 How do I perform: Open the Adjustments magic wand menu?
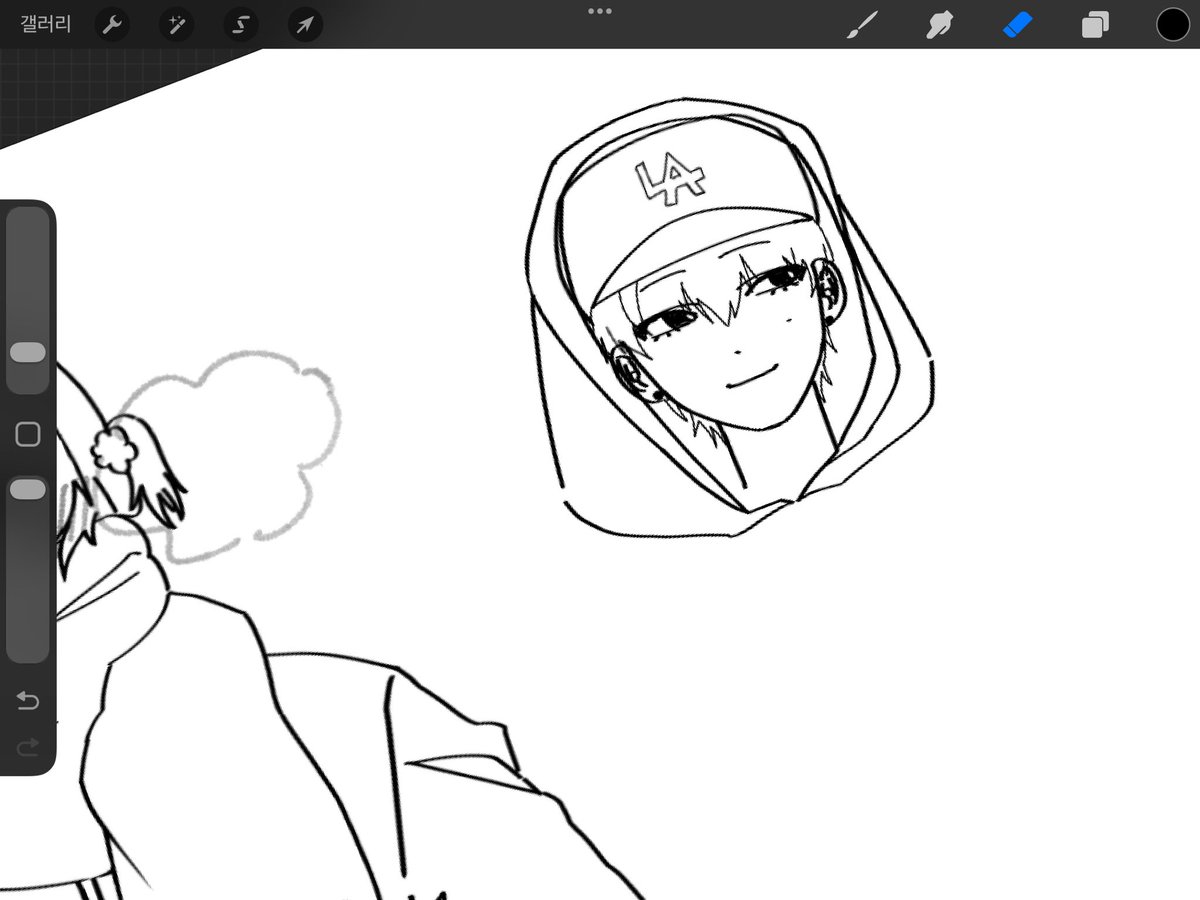click(176, 25)
